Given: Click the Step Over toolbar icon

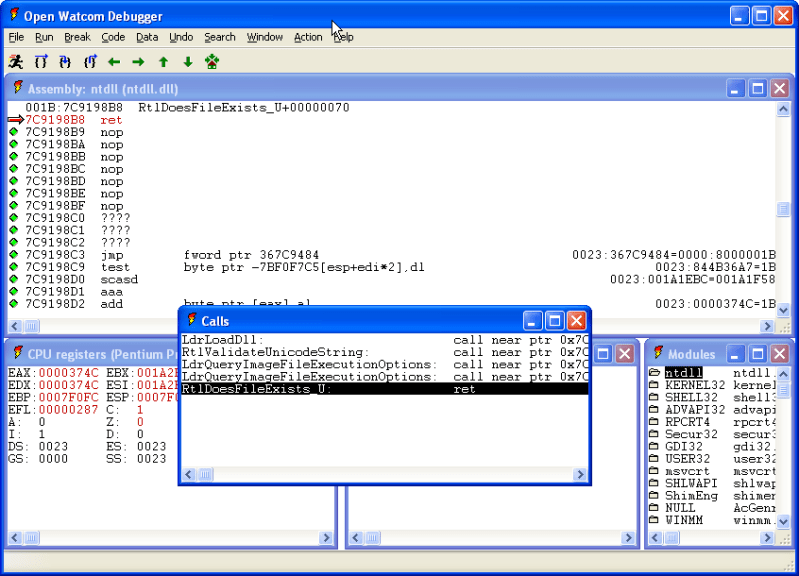Looking at the screenshot, I should click(41, 62).
